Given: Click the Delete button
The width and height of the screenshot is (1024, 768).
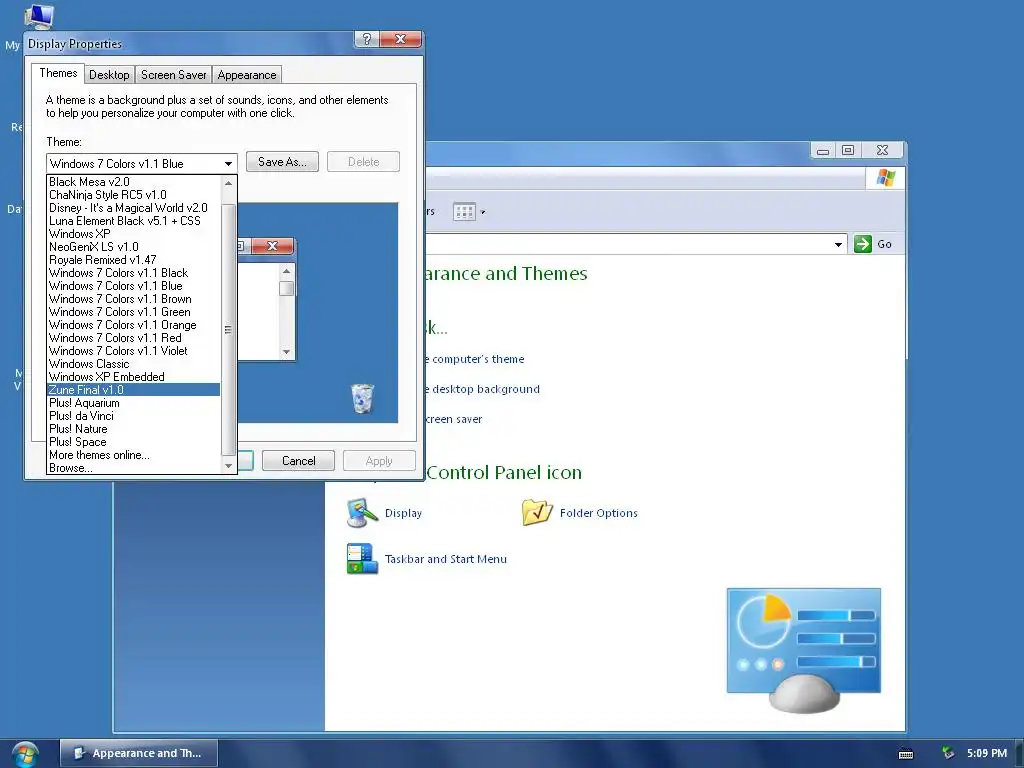Looking at the screenshot, I should pyautogui.click(x=363, y=162).
